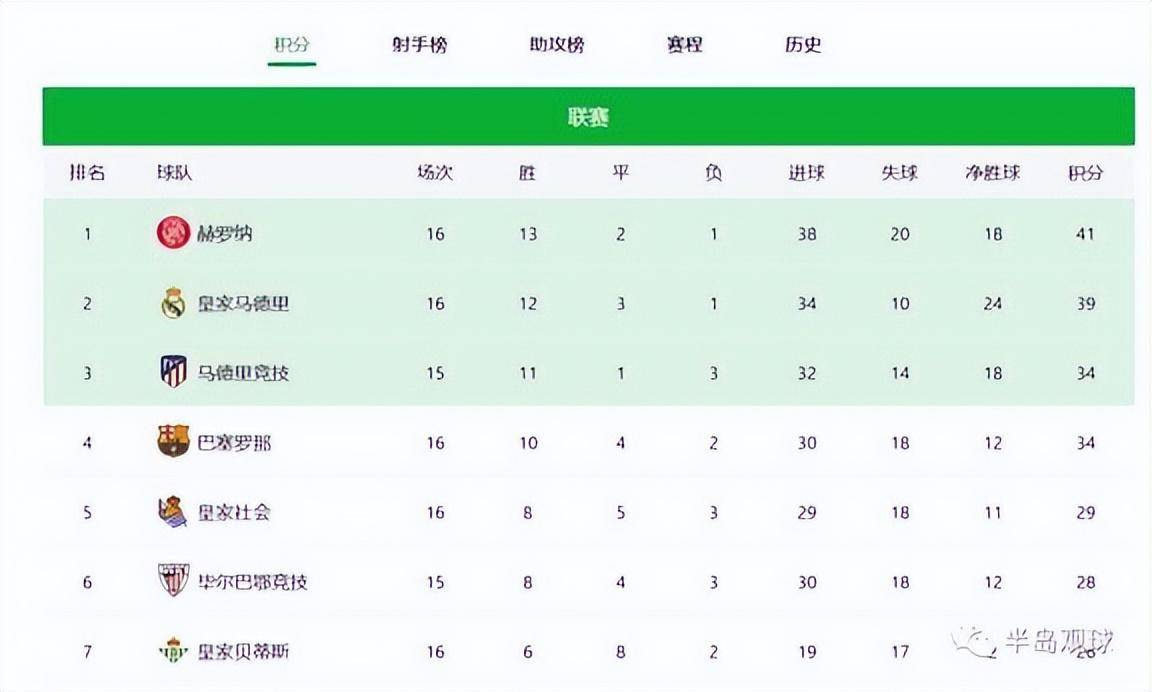Select the Real Sociedad team badge

click(x=173, y=512)
